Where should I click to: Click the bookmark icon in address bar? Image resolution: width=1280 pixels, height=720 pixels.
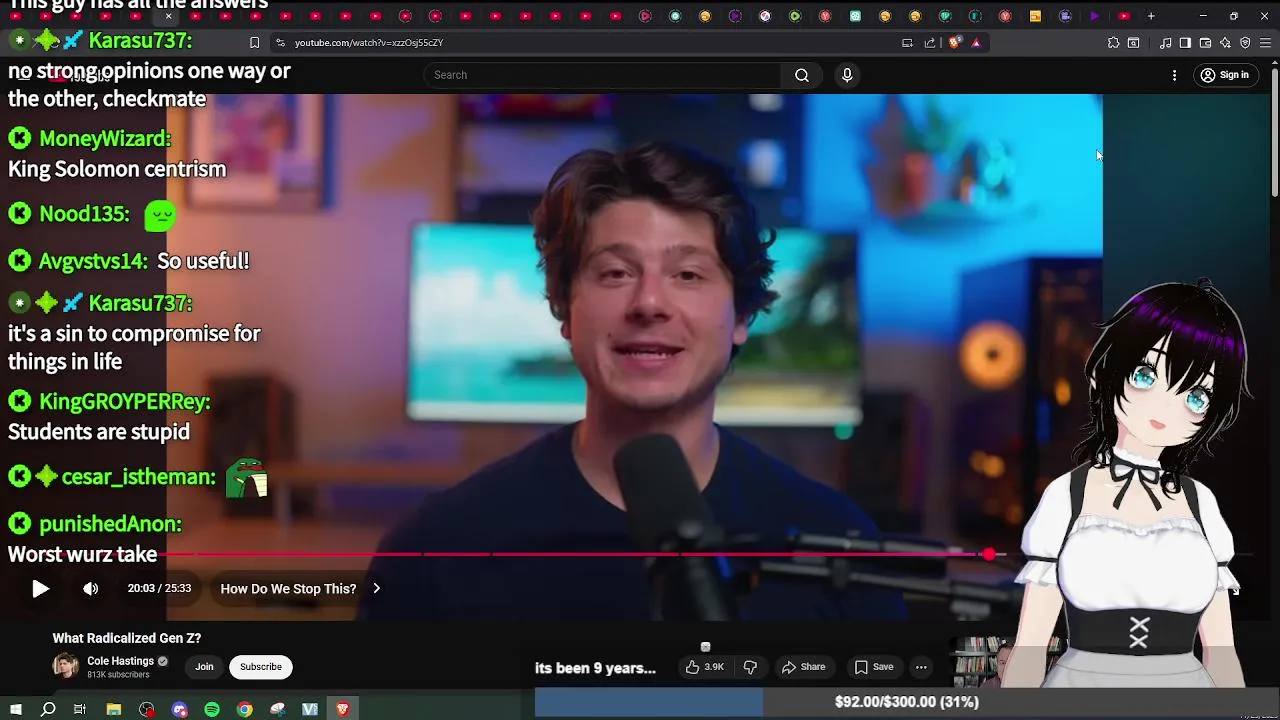point(254,43)
